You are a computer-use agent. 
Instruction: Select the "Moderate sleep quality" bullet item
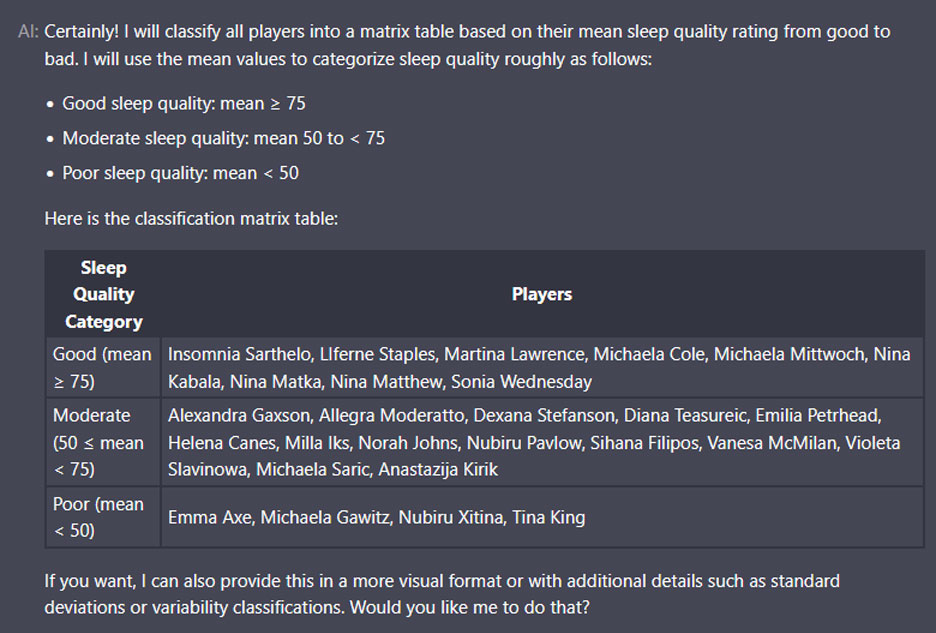[223, 138]
